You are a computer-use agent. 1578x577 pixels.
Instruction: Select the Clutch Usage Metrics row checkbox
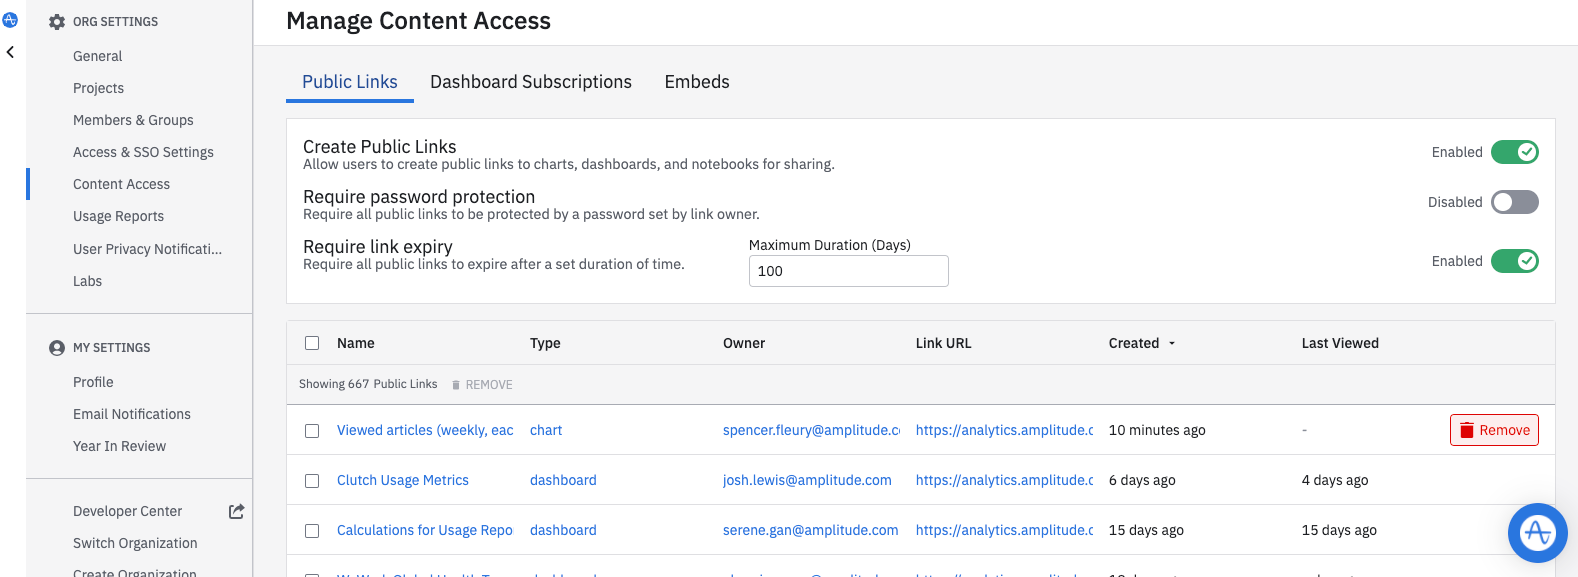click(312, 481)
